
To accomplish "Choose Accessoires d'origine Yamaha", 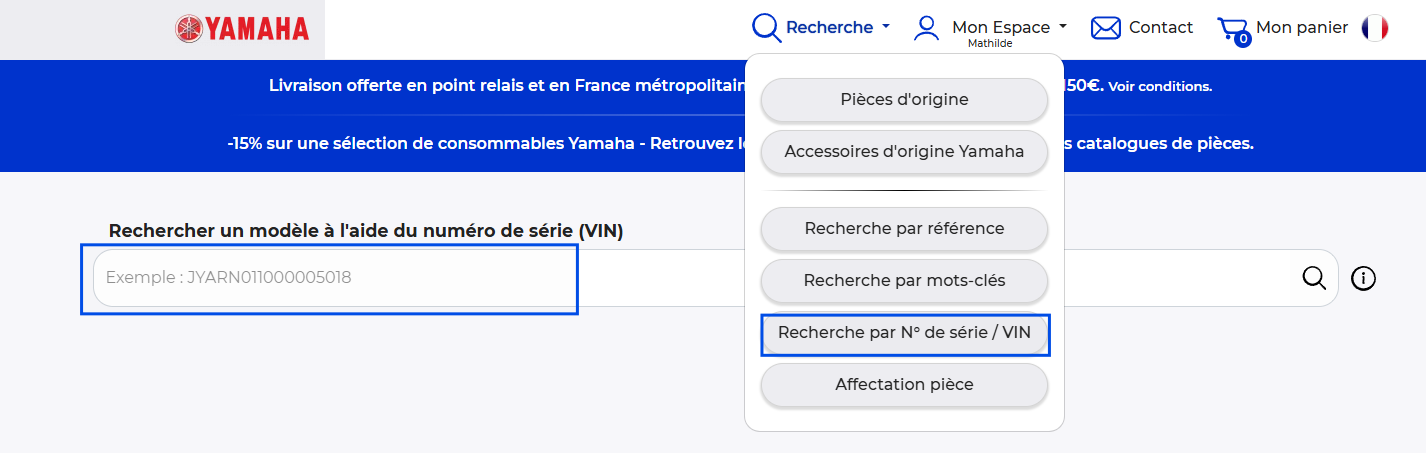I will click(904, 152).
